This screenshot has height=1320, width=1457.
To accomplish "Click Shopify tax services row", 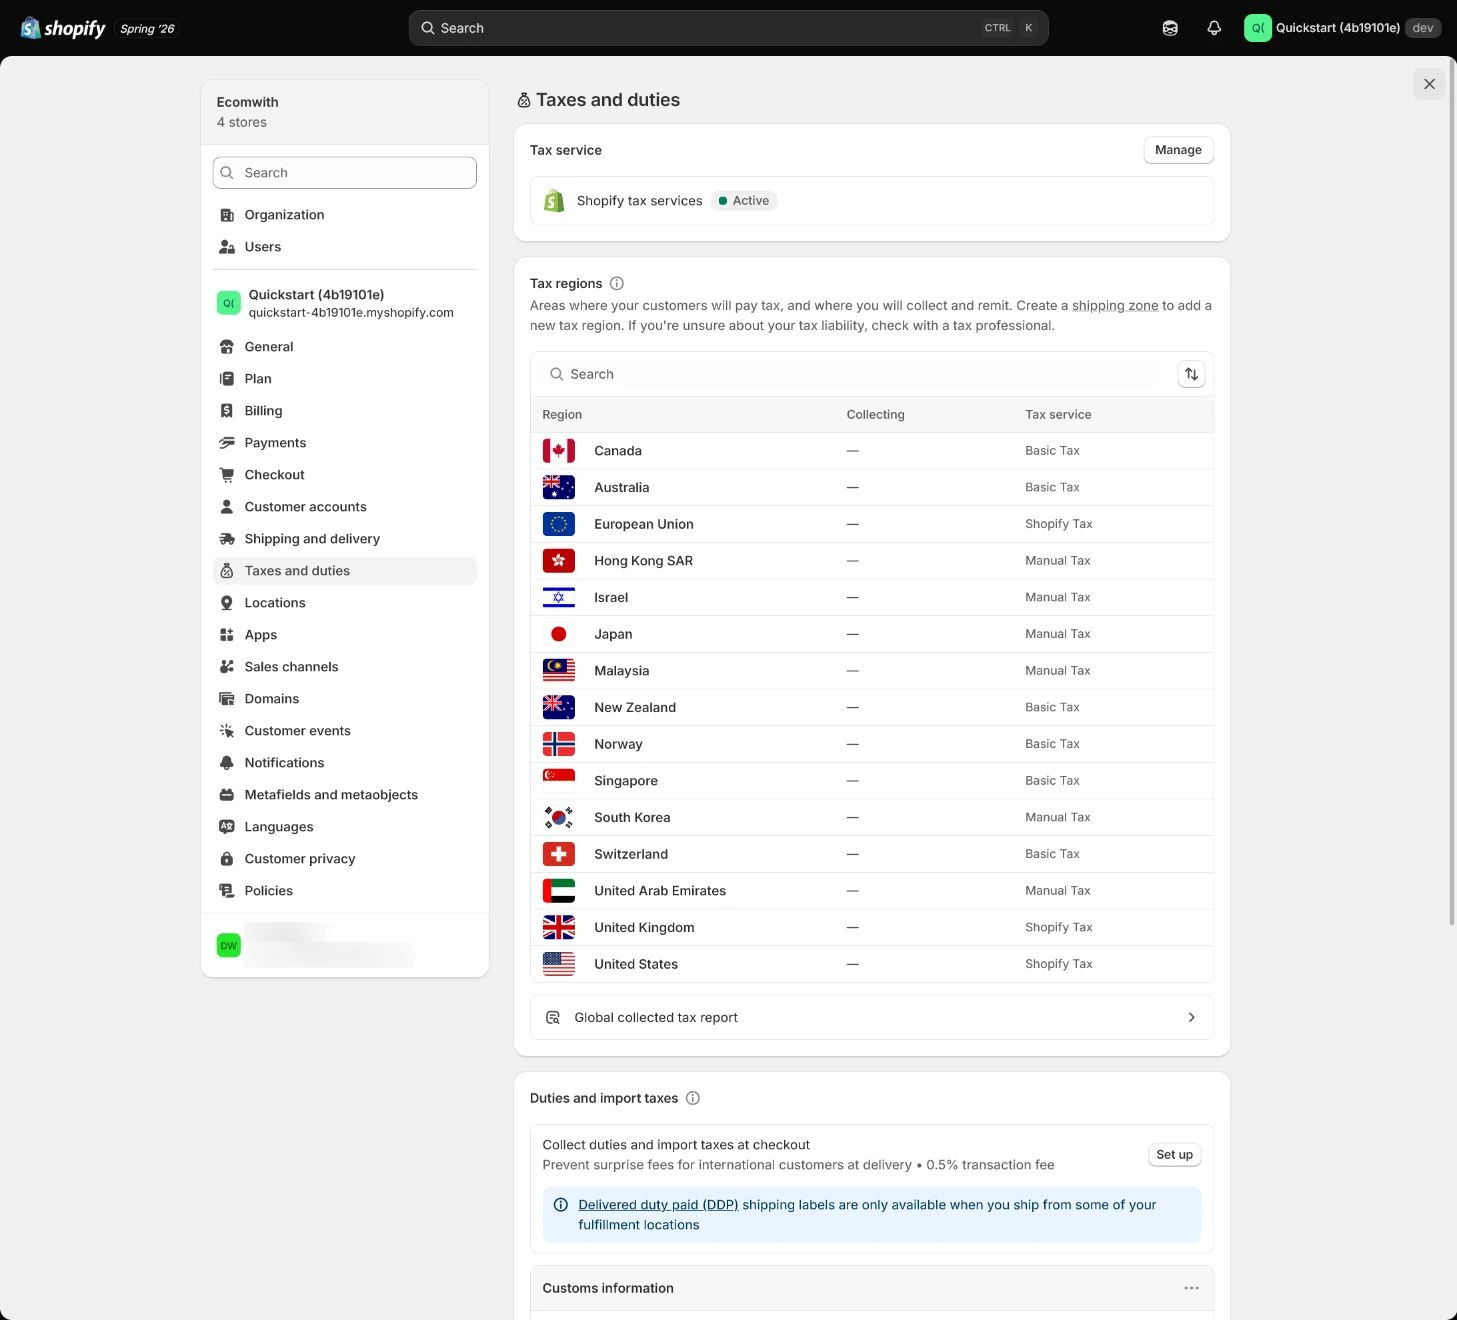I will click(871, 201).
